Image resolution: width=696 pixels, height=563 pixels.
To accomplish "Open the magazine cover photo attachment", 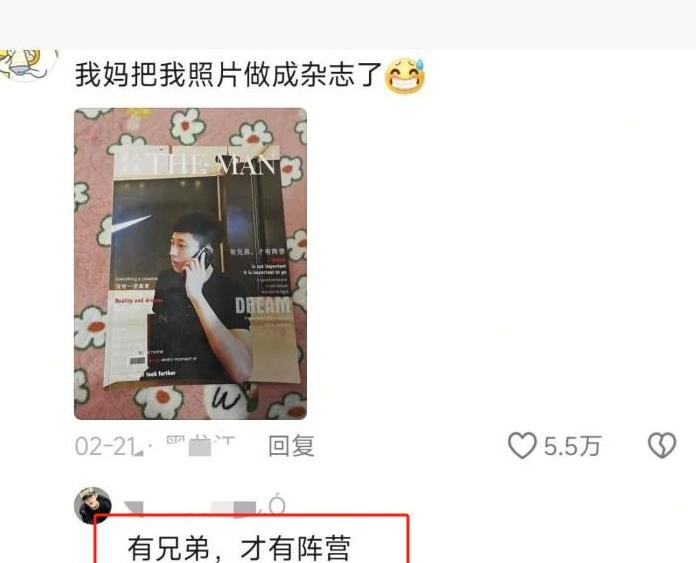I will point(190,264).
